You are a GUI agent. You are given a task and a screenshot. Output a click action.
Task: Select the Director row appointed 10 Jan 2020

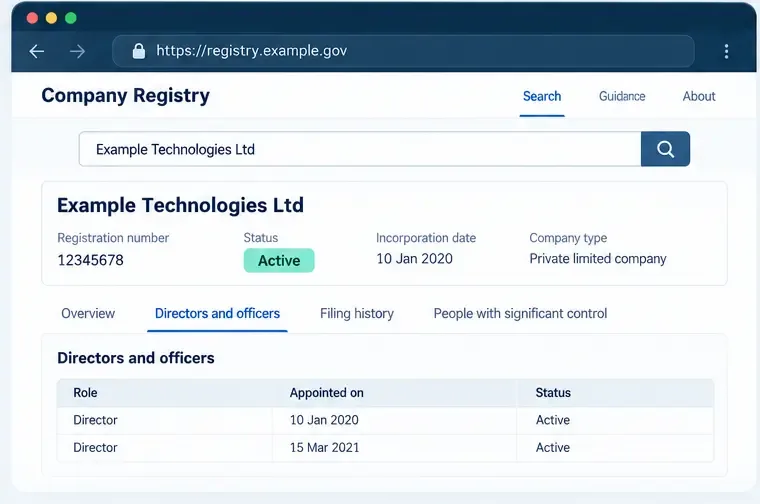click(x=385, y=420)
